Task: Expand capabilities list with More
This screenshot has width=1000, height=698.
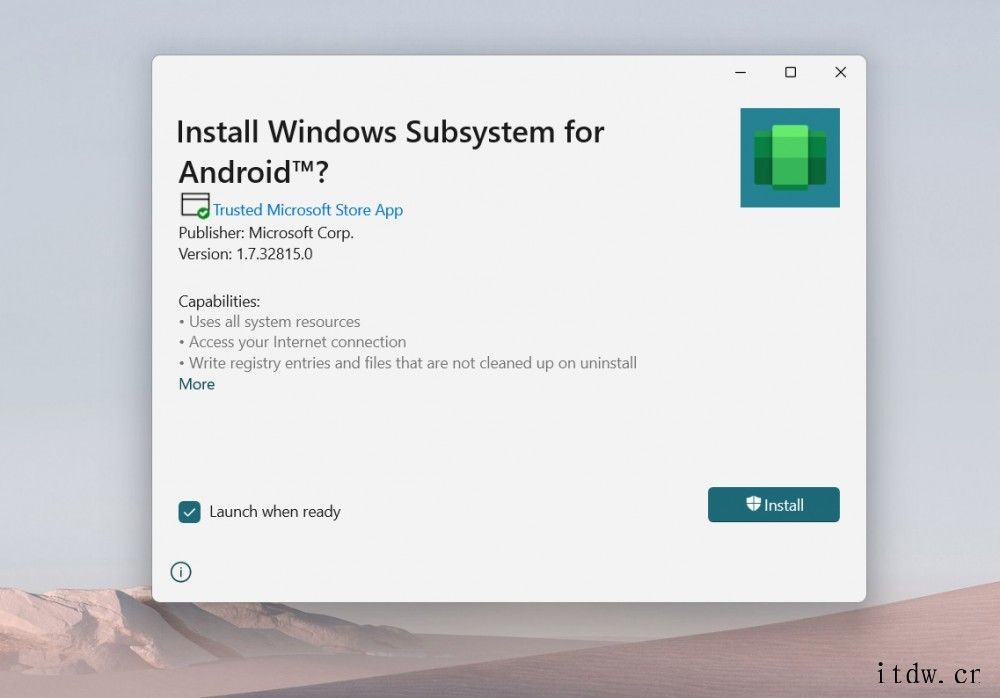Action: 196,384
